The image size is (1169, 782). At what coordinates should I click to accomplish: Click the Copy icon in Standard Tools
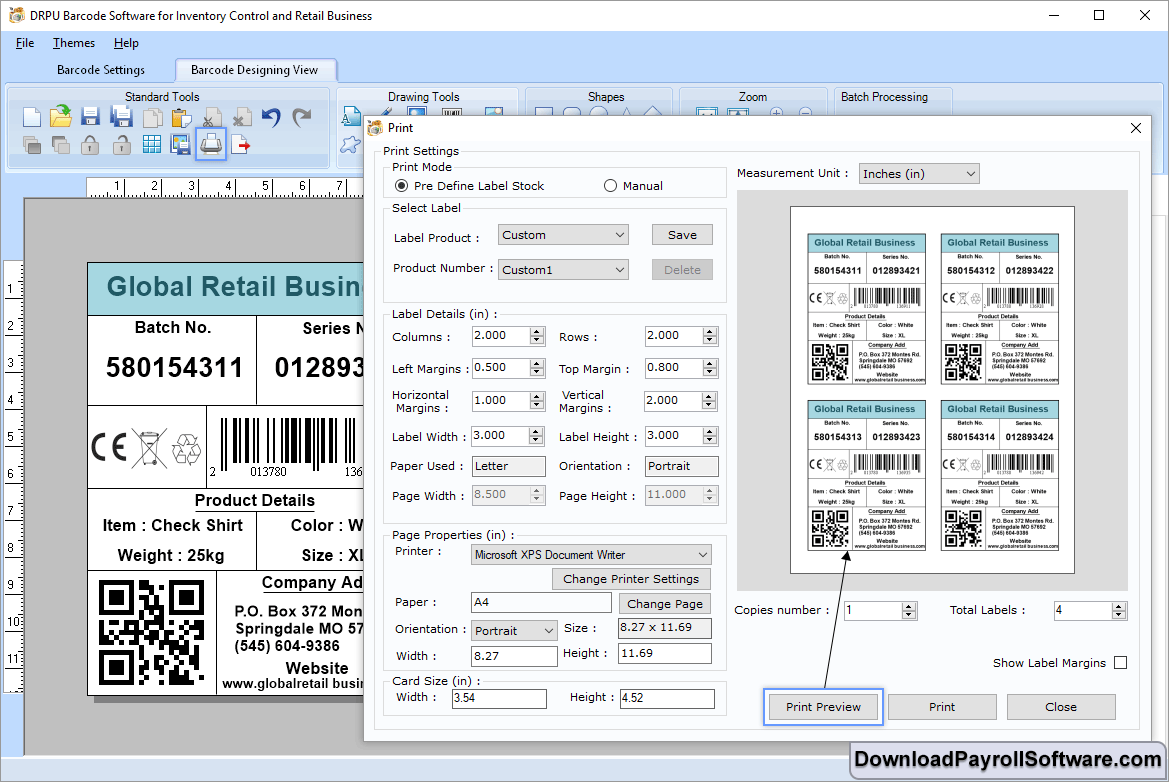(152, 118)
